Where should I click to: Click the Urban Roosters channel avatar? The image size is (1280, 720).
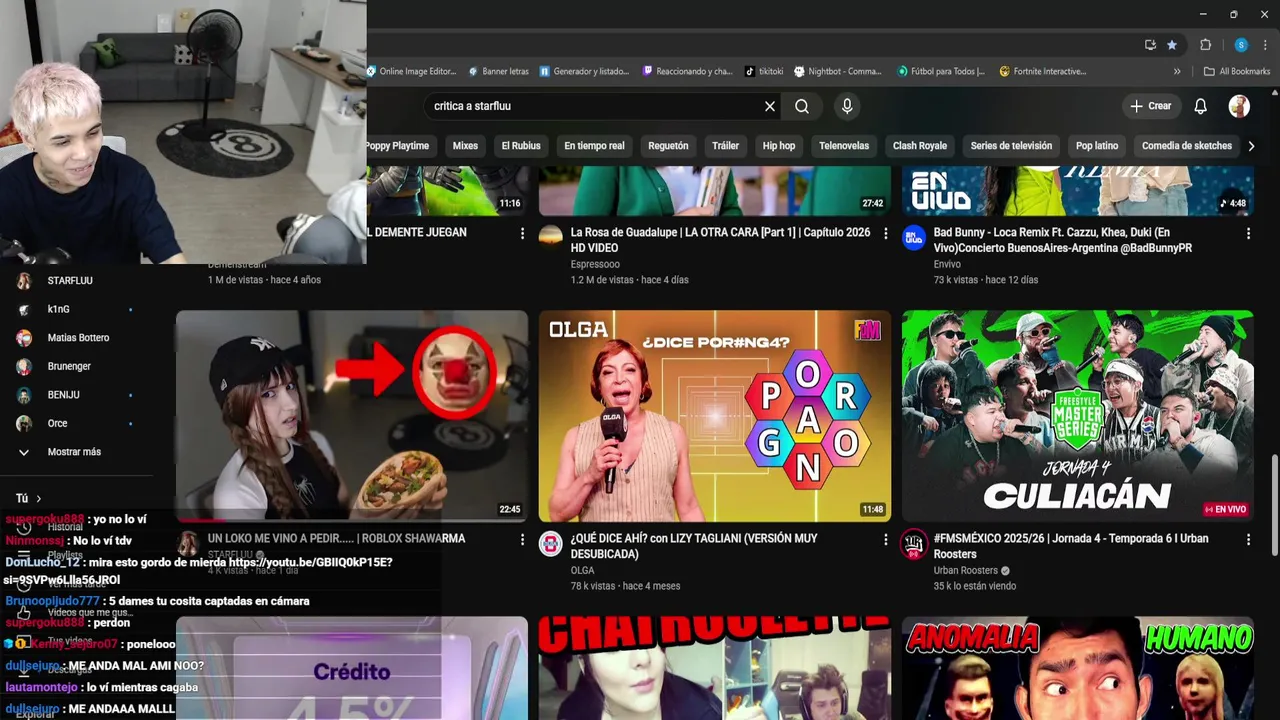click(913, 543)
